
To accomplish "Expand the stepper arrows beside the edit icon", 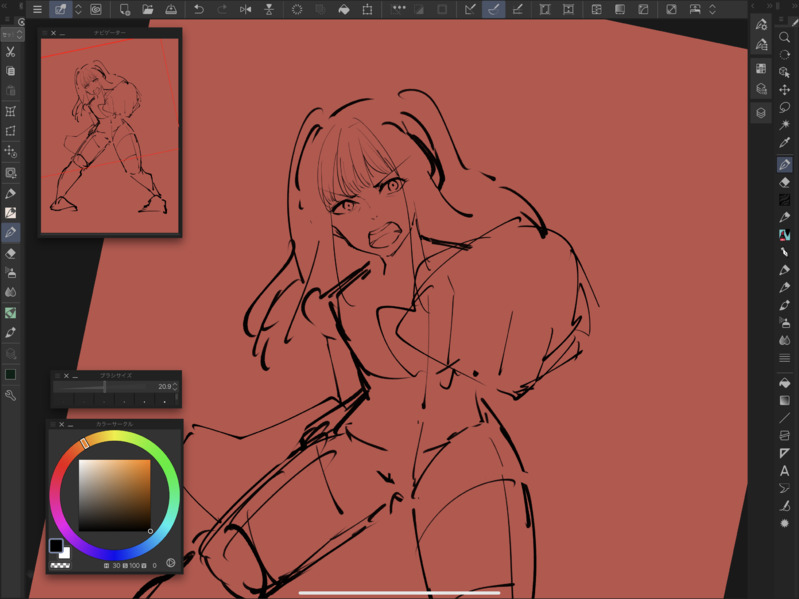I will (78, 9).
